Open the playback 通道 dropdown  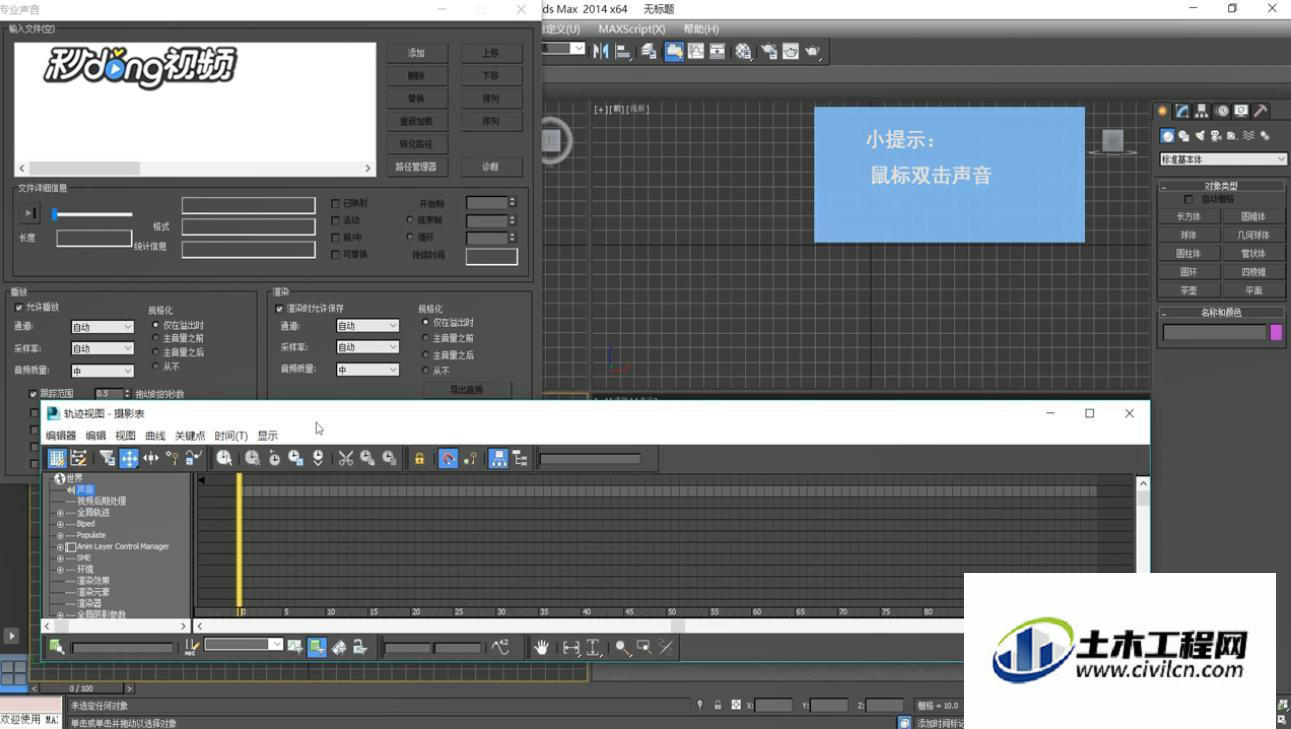click(102, 327)
